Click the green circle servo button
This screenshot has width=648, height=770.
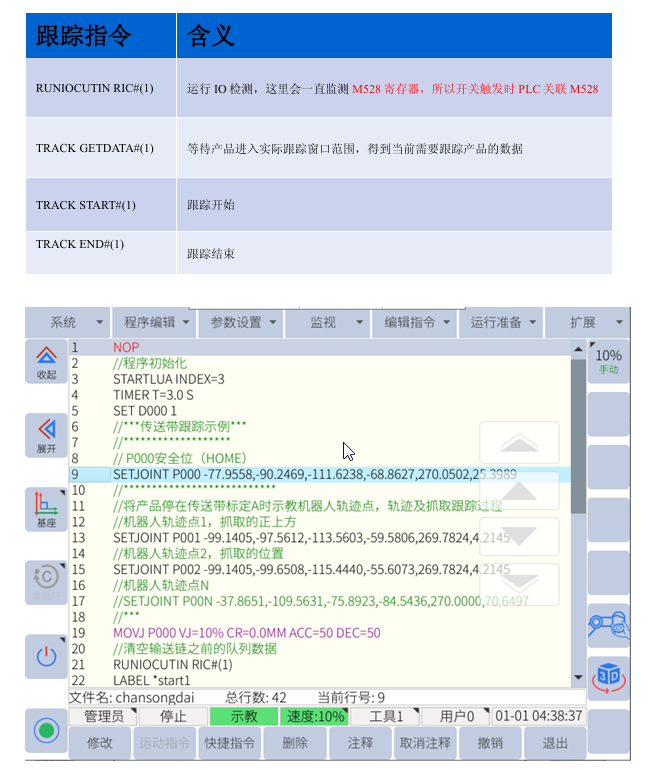pyautogui.click(x=46, y=730)
